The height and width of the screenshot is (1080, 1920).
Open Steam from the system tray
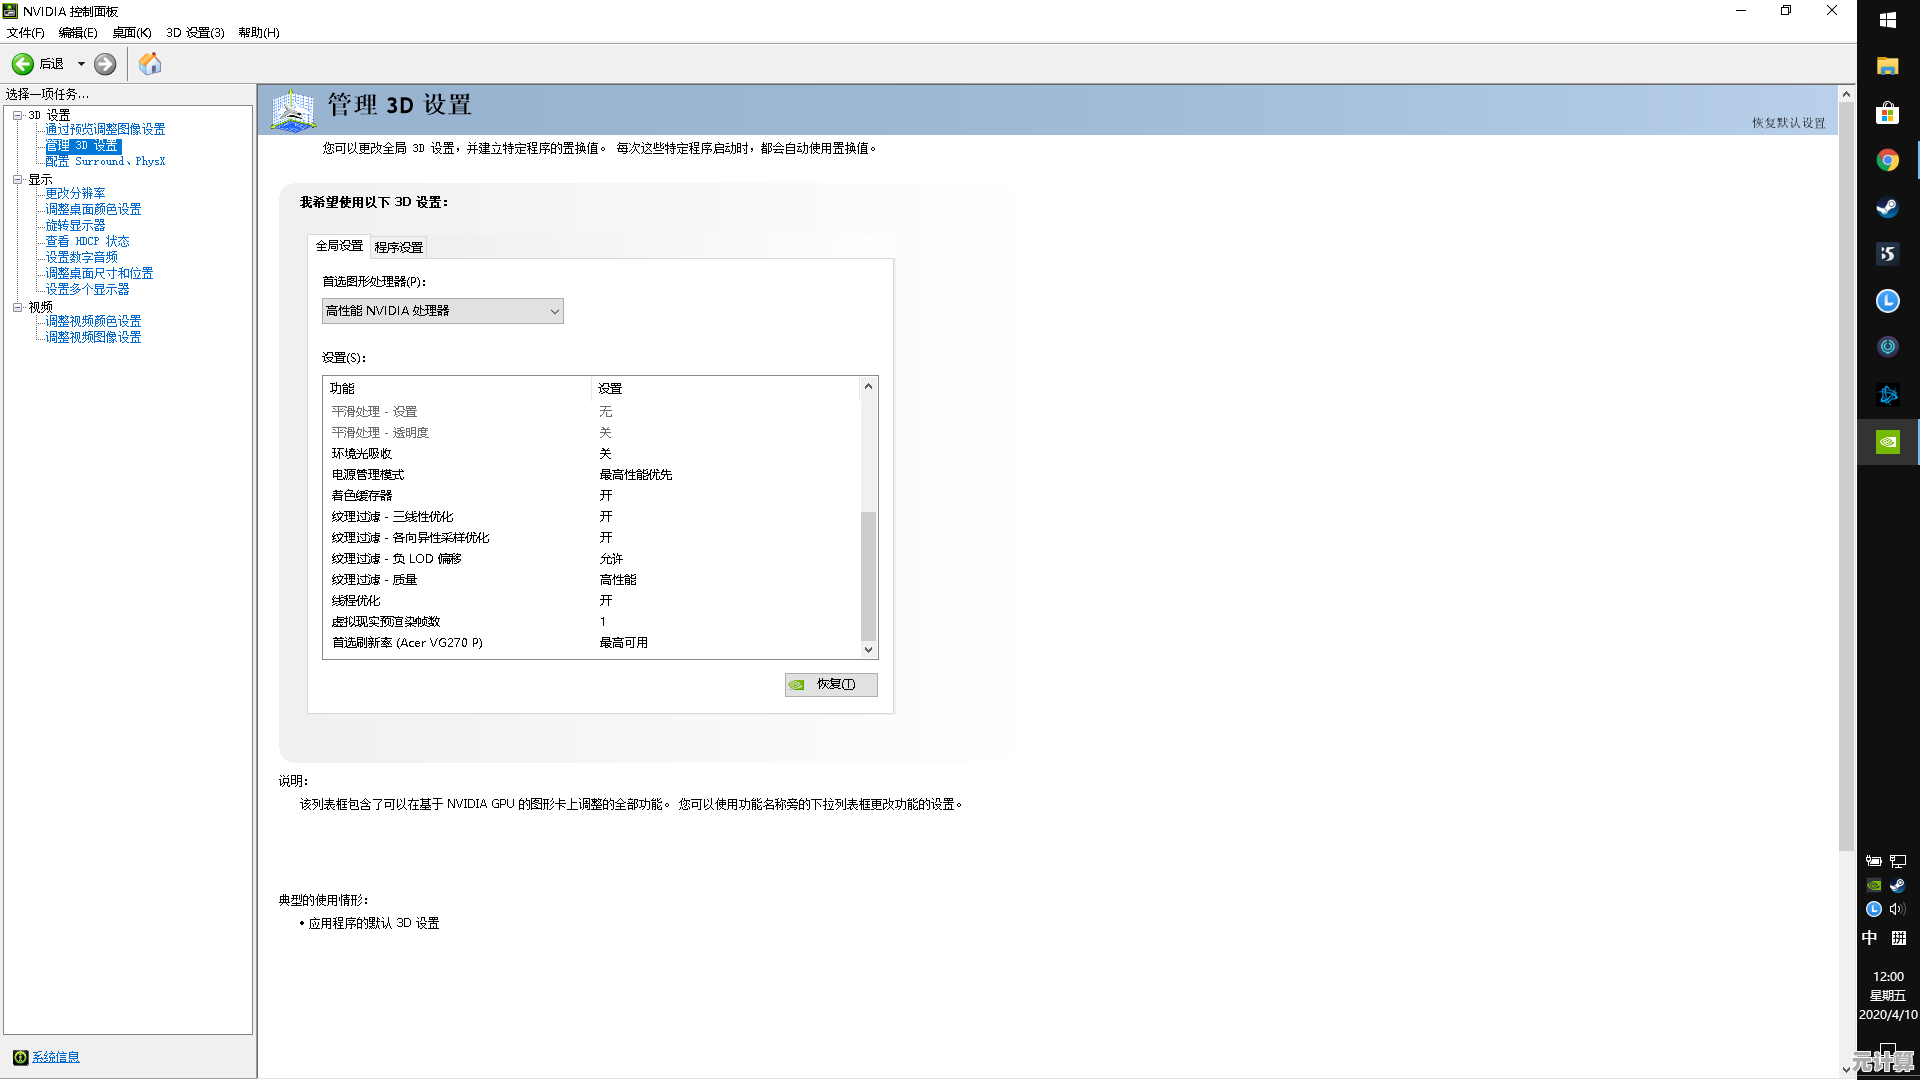coord(1897,885)
